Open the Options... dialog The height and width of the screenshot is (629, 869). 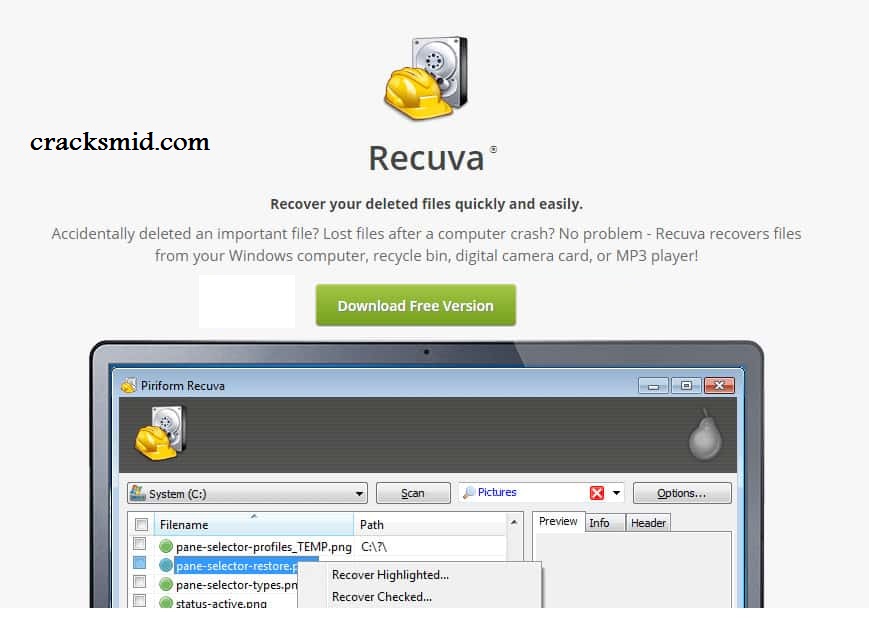(682, 493)
